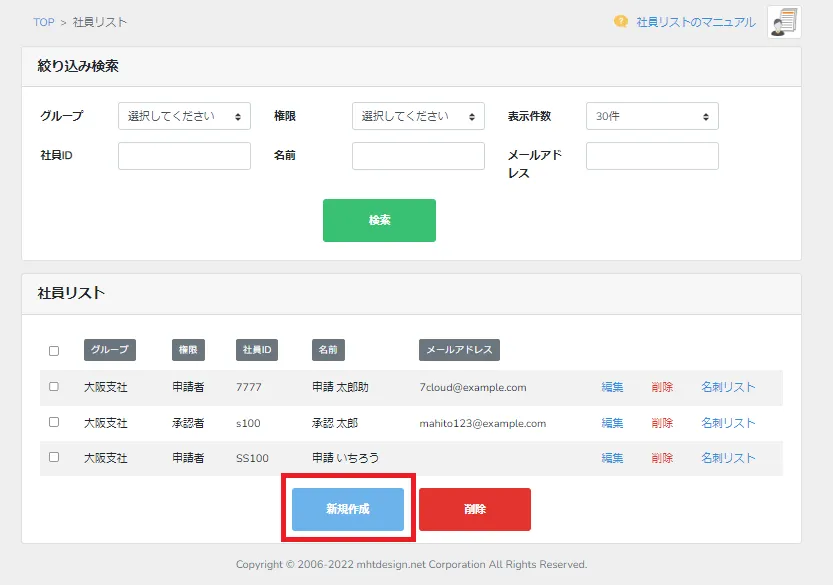Viewport: 833px width, 585px height.
Task: Sort the list by グループ column header
Action: 109,349
